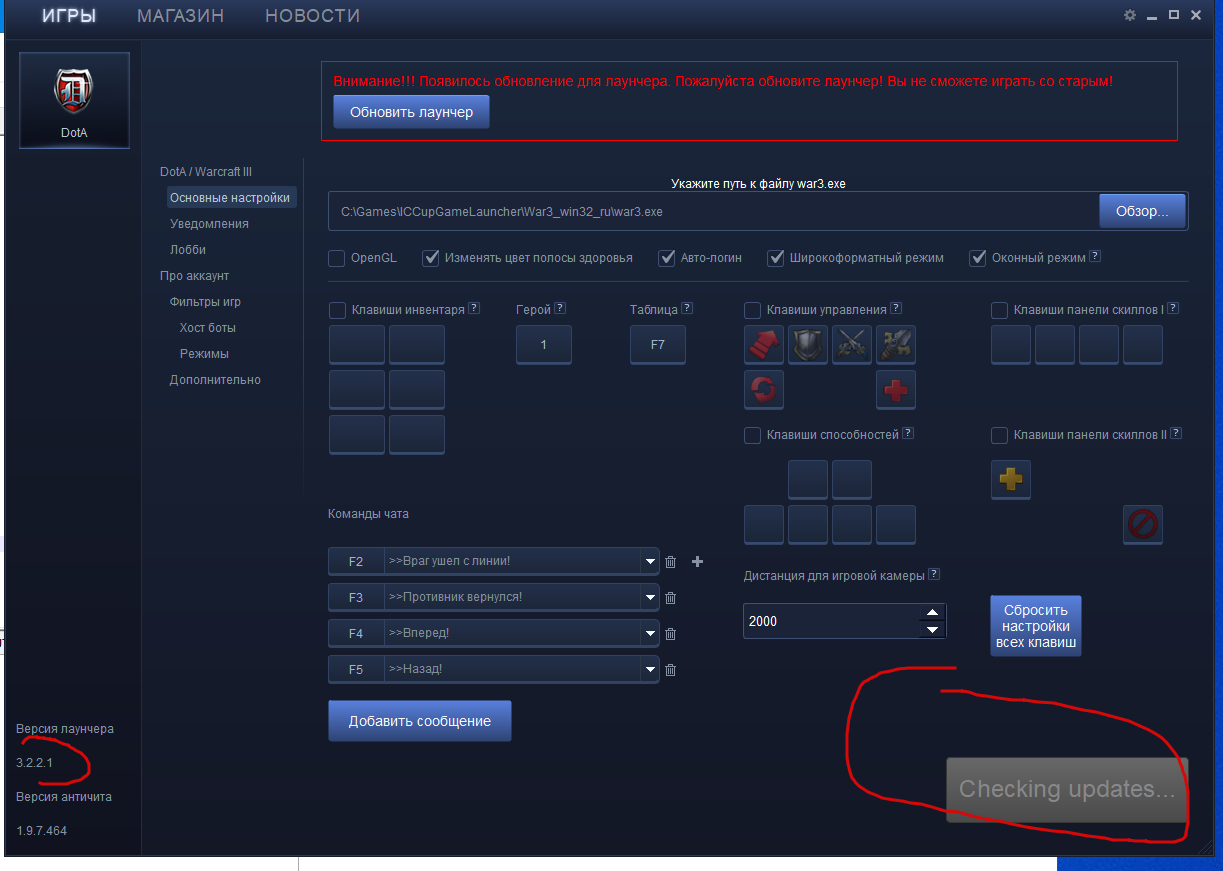Disable the Авто-логин checkbox
Viewport: 1223px width, 871px height.
[x=667, y=258]
